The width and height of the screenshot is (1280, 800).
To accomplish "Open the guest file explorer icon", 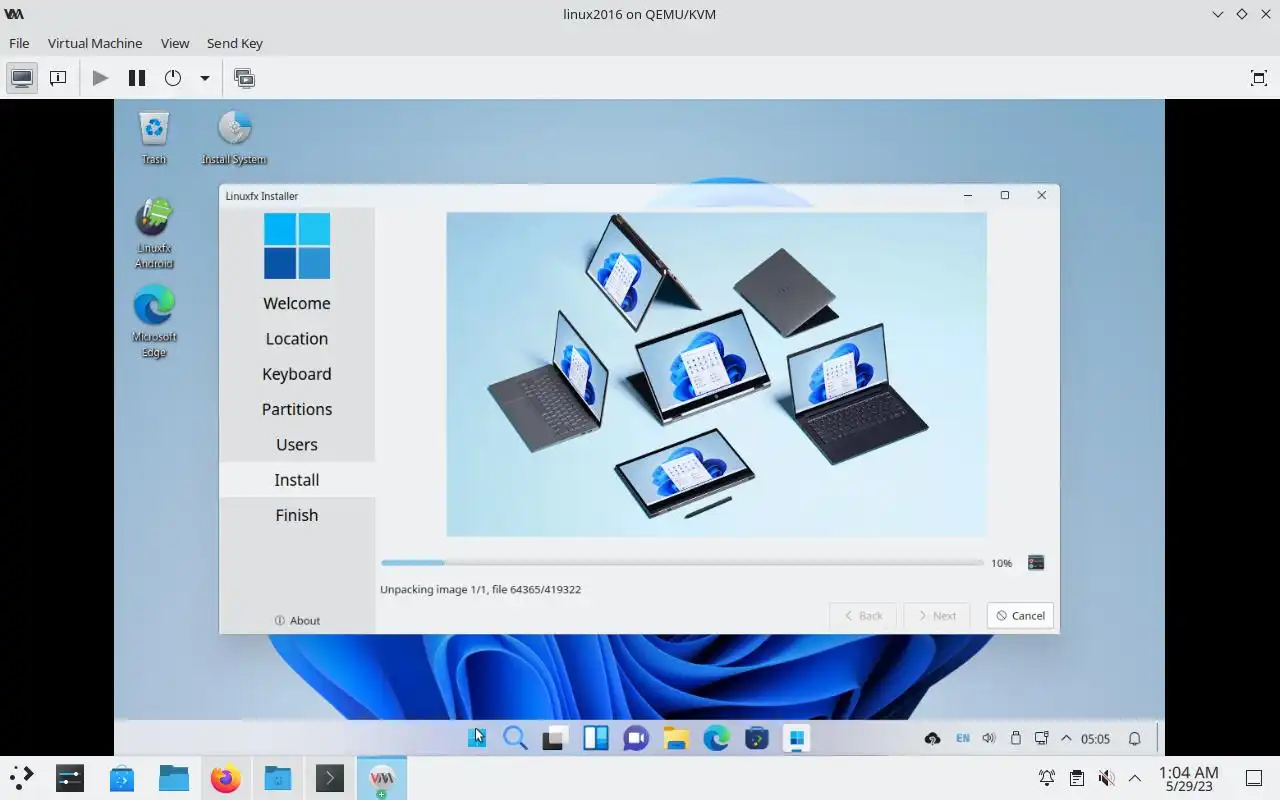I will tap(676, 738).
